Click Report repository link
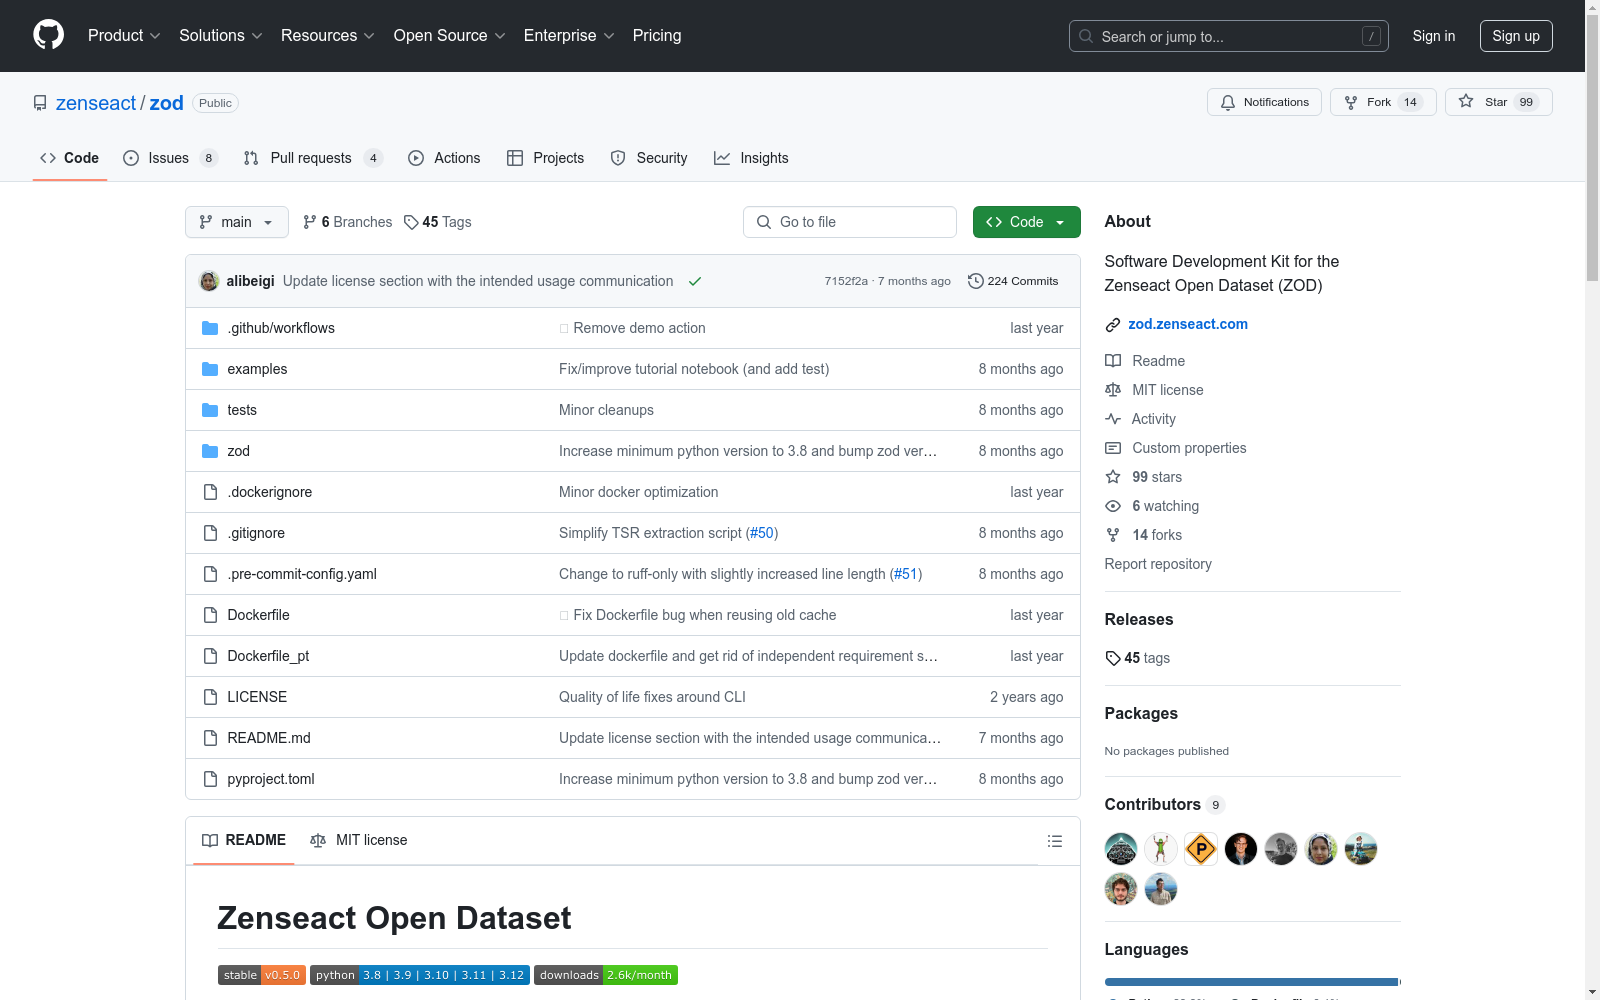Image resolution: width=1600 pixels, height=1000 pixels. tap(1158, 564)
